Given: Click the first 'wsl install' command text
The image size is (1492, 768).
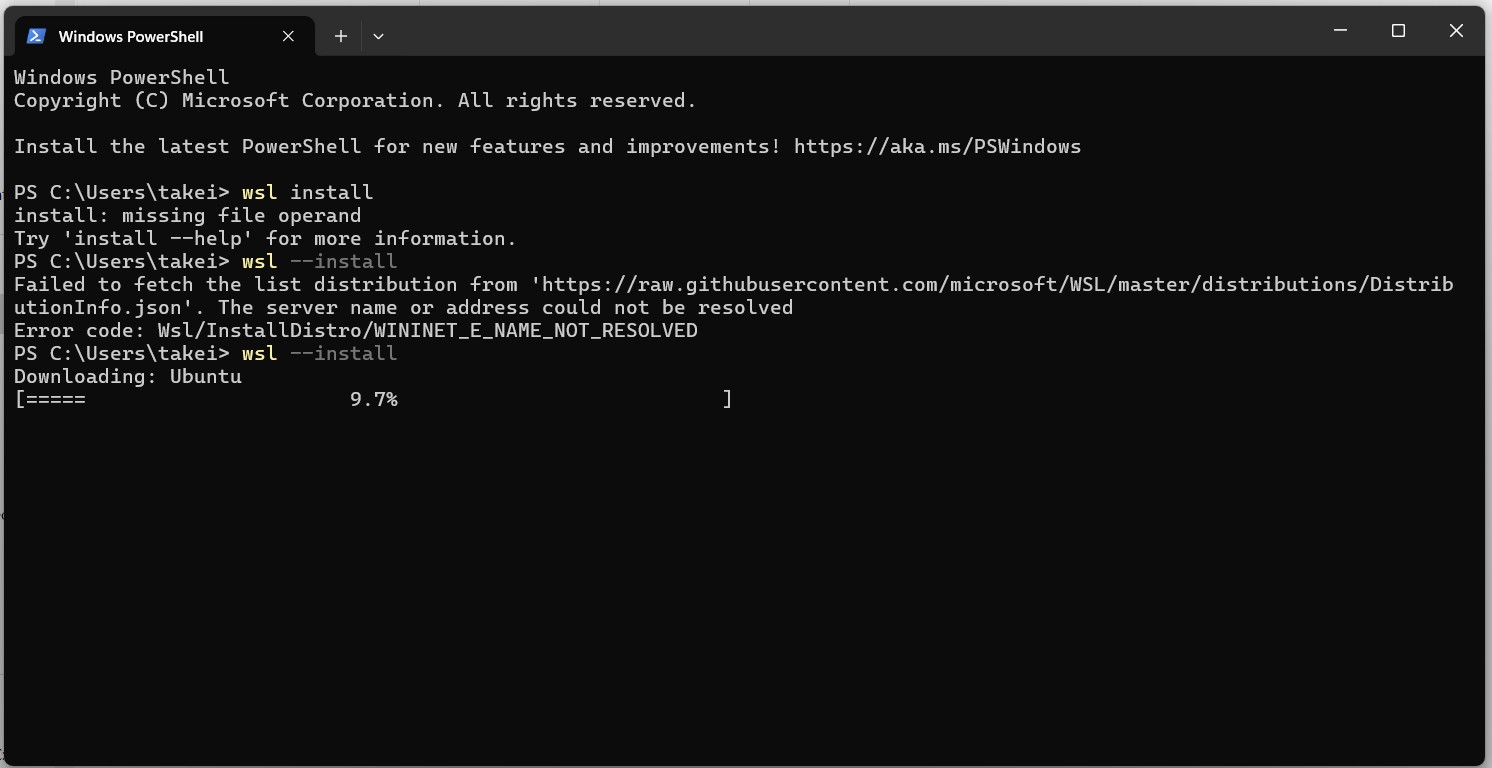Looking at the screenshot, I should coord(307,192).
